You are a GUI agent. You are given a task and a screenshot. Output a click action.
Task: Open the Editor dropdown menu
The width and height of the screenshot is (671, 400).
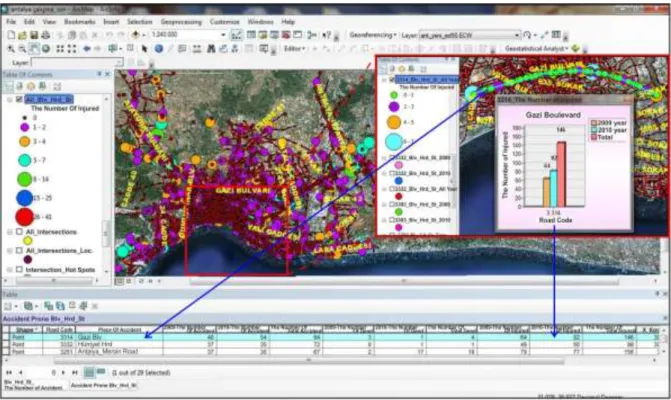pos(294,49)
